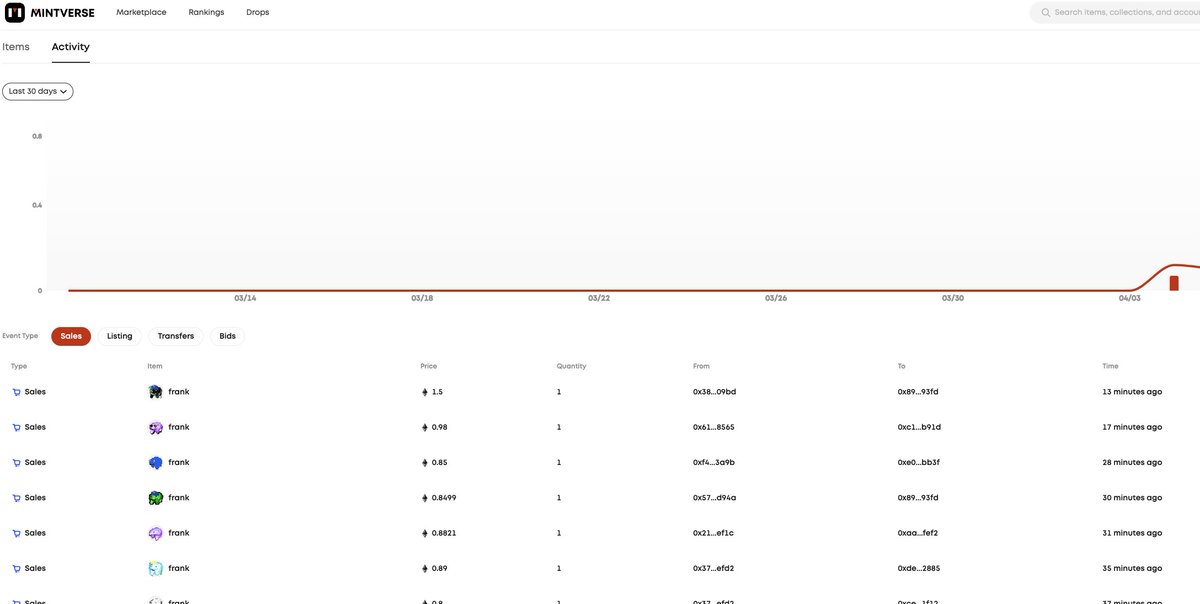Open frank thumbnail in 13 minutes ago row
Screen dimensions: 1200x604
(155, 392)
